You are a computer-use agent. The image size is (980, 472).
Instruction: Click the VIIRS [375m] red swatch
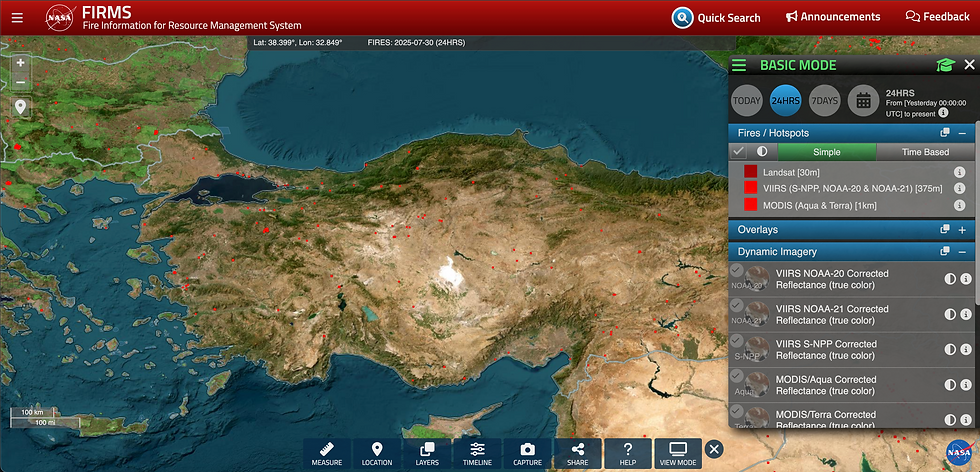(751, 188)
